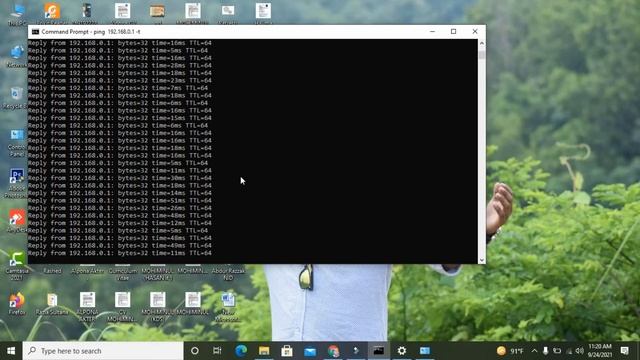Open the Command Prompt window system menu icon
The width and height of the screenshot is (640, 360).
click(36, 31)
